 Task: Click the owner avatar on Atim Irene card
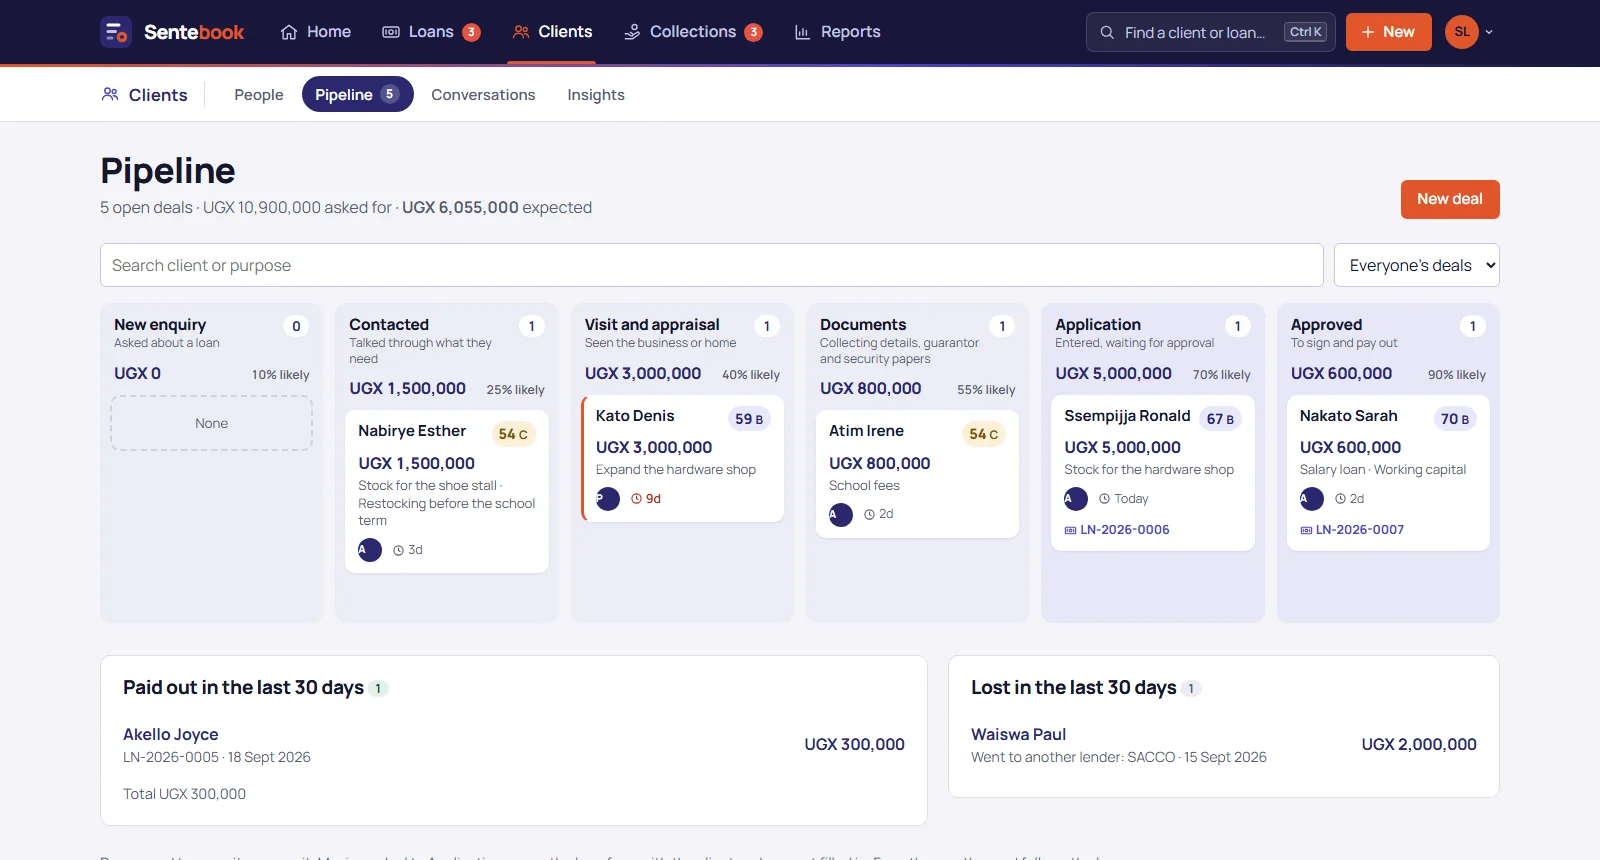coord(841,514)
